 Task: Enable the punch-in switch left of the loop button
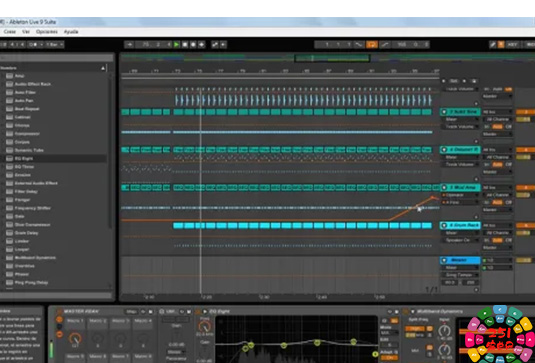click(x=359, y=44)
